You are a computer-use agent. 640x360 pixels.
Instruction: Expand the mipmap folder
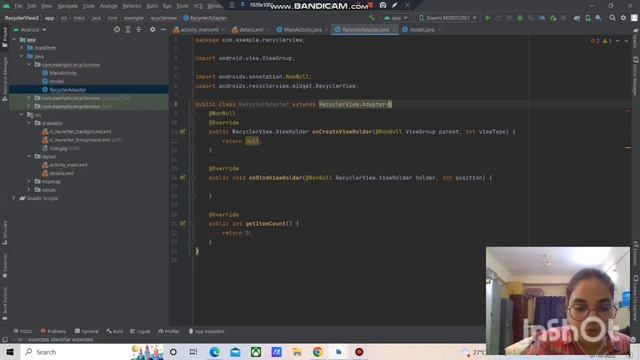pos(29,181)
